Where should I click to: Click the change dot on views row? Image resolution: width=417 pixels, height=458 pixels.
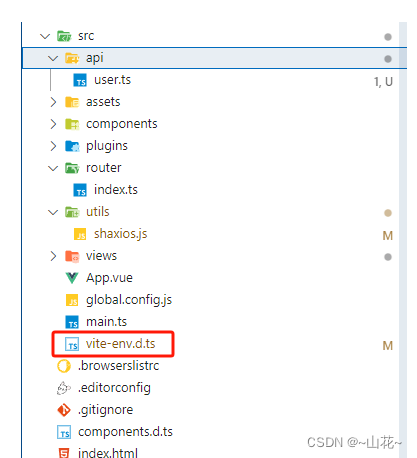pos(388,257)
